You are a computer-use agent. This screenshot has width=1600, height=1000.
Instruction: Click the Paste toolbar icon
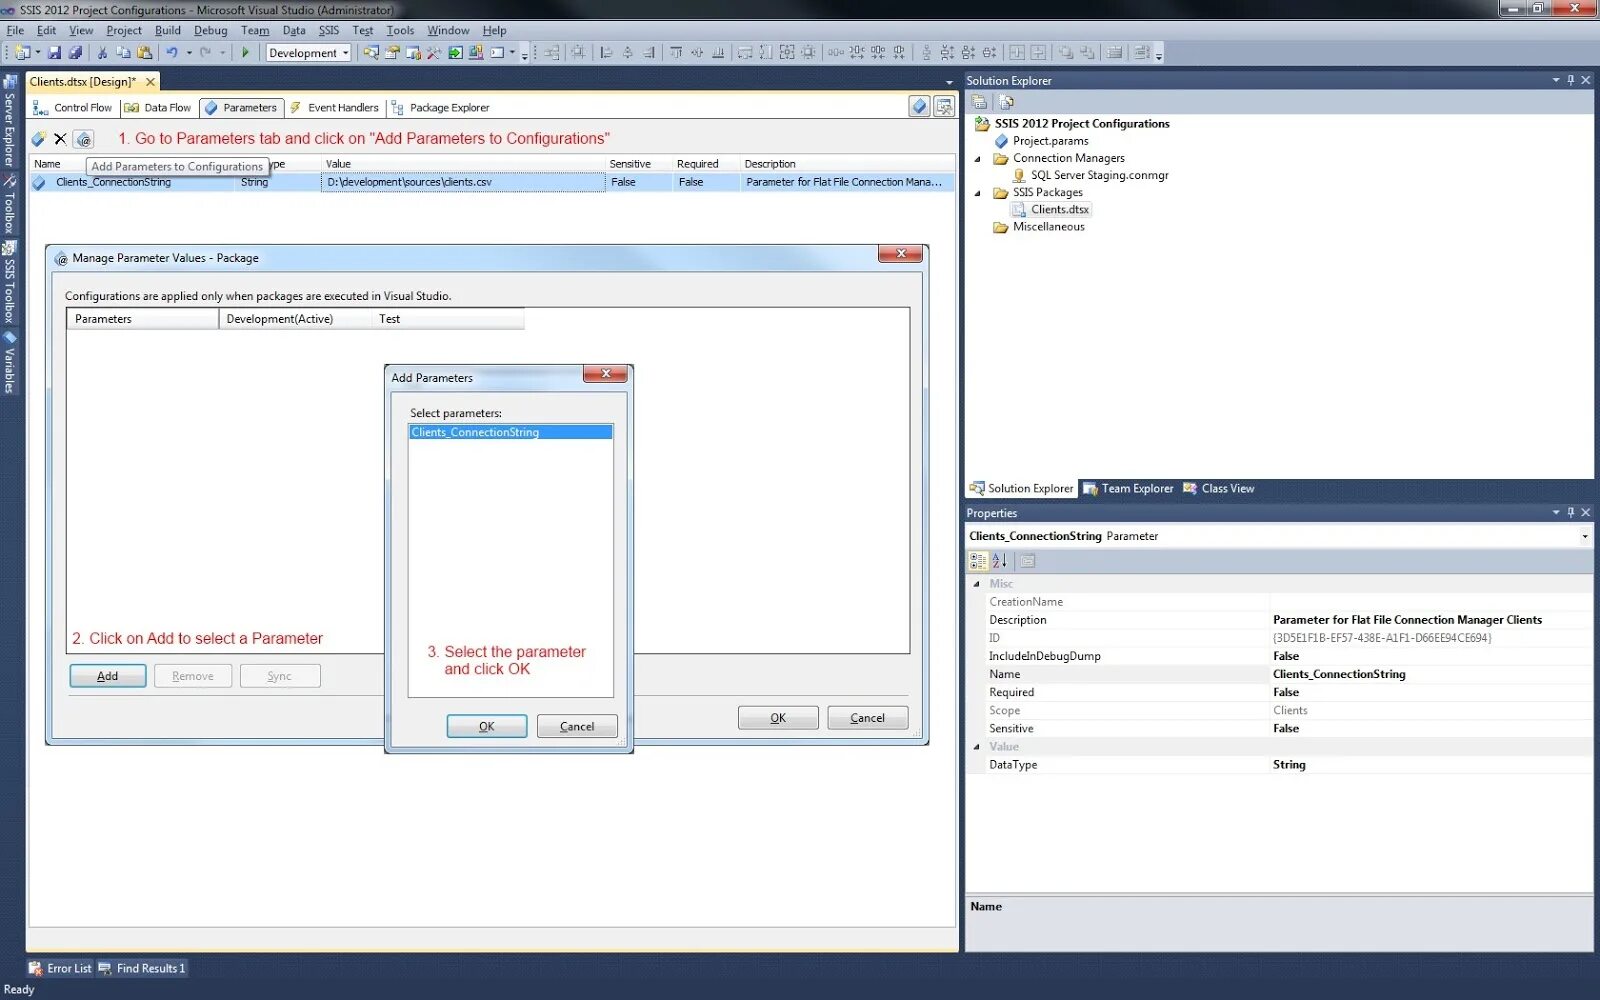tap(145, 52)
